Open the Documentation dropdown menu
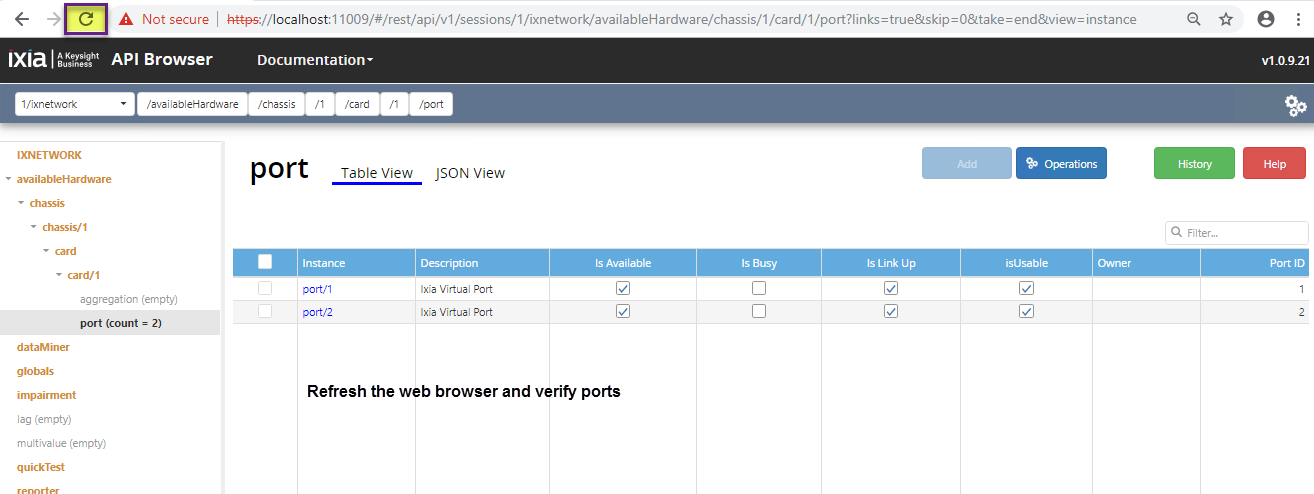Screen dimensions: 1314x494 (315, 60)
